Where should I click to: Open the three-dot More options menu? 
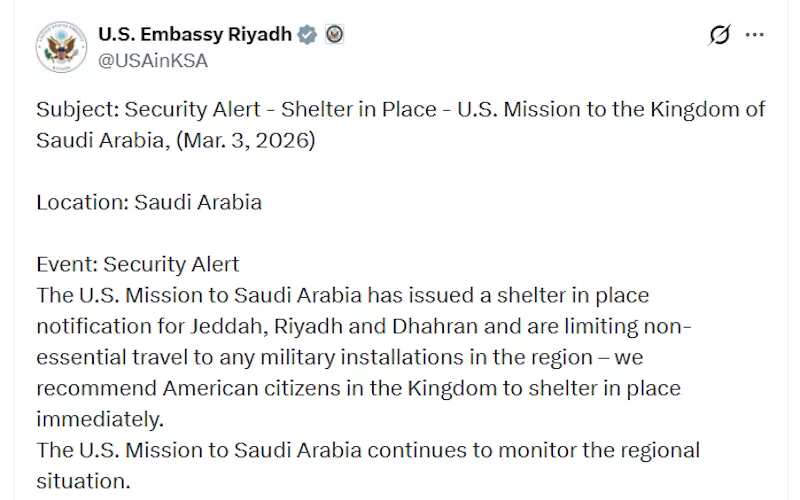click(755, 35)
